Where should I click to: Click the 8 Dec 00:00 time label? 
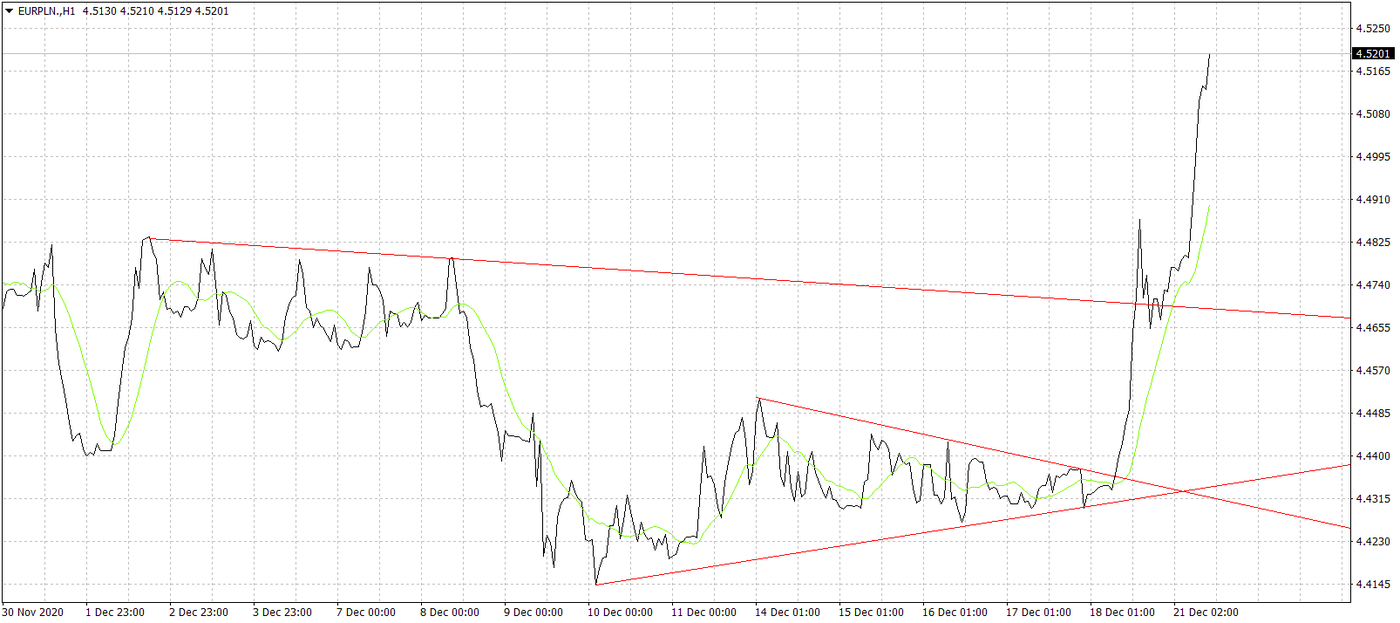tap(452, 612)
